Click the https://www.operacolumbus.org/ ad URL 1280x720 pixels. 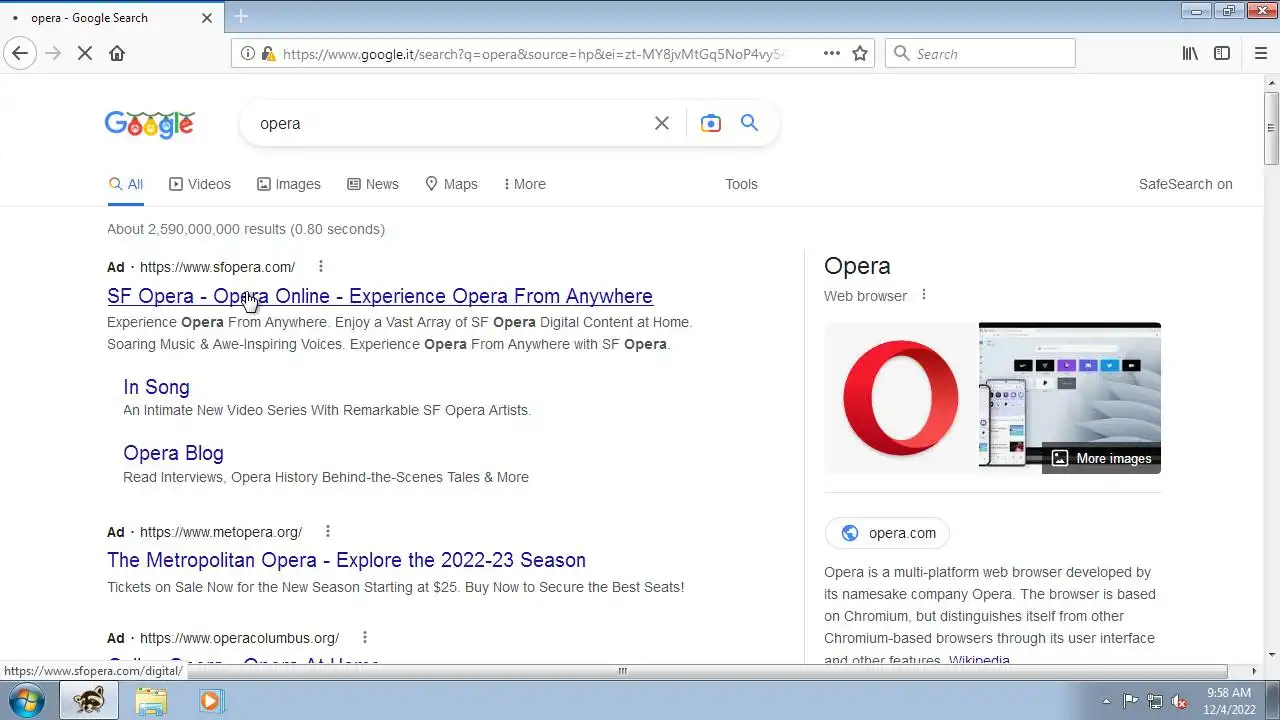click(239, 638)
